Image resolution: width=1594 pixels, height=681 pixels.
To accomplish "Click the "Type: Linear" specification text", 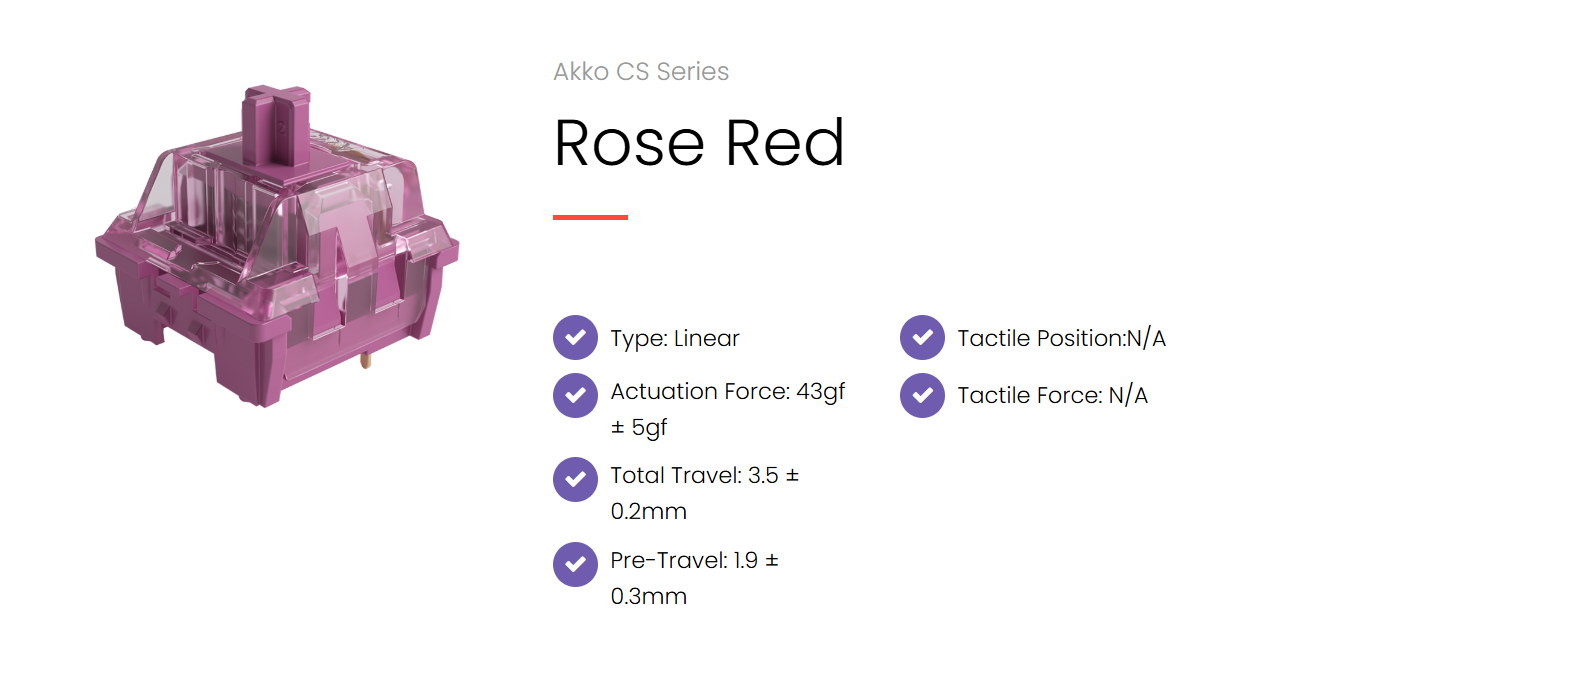I will [675, 339].
